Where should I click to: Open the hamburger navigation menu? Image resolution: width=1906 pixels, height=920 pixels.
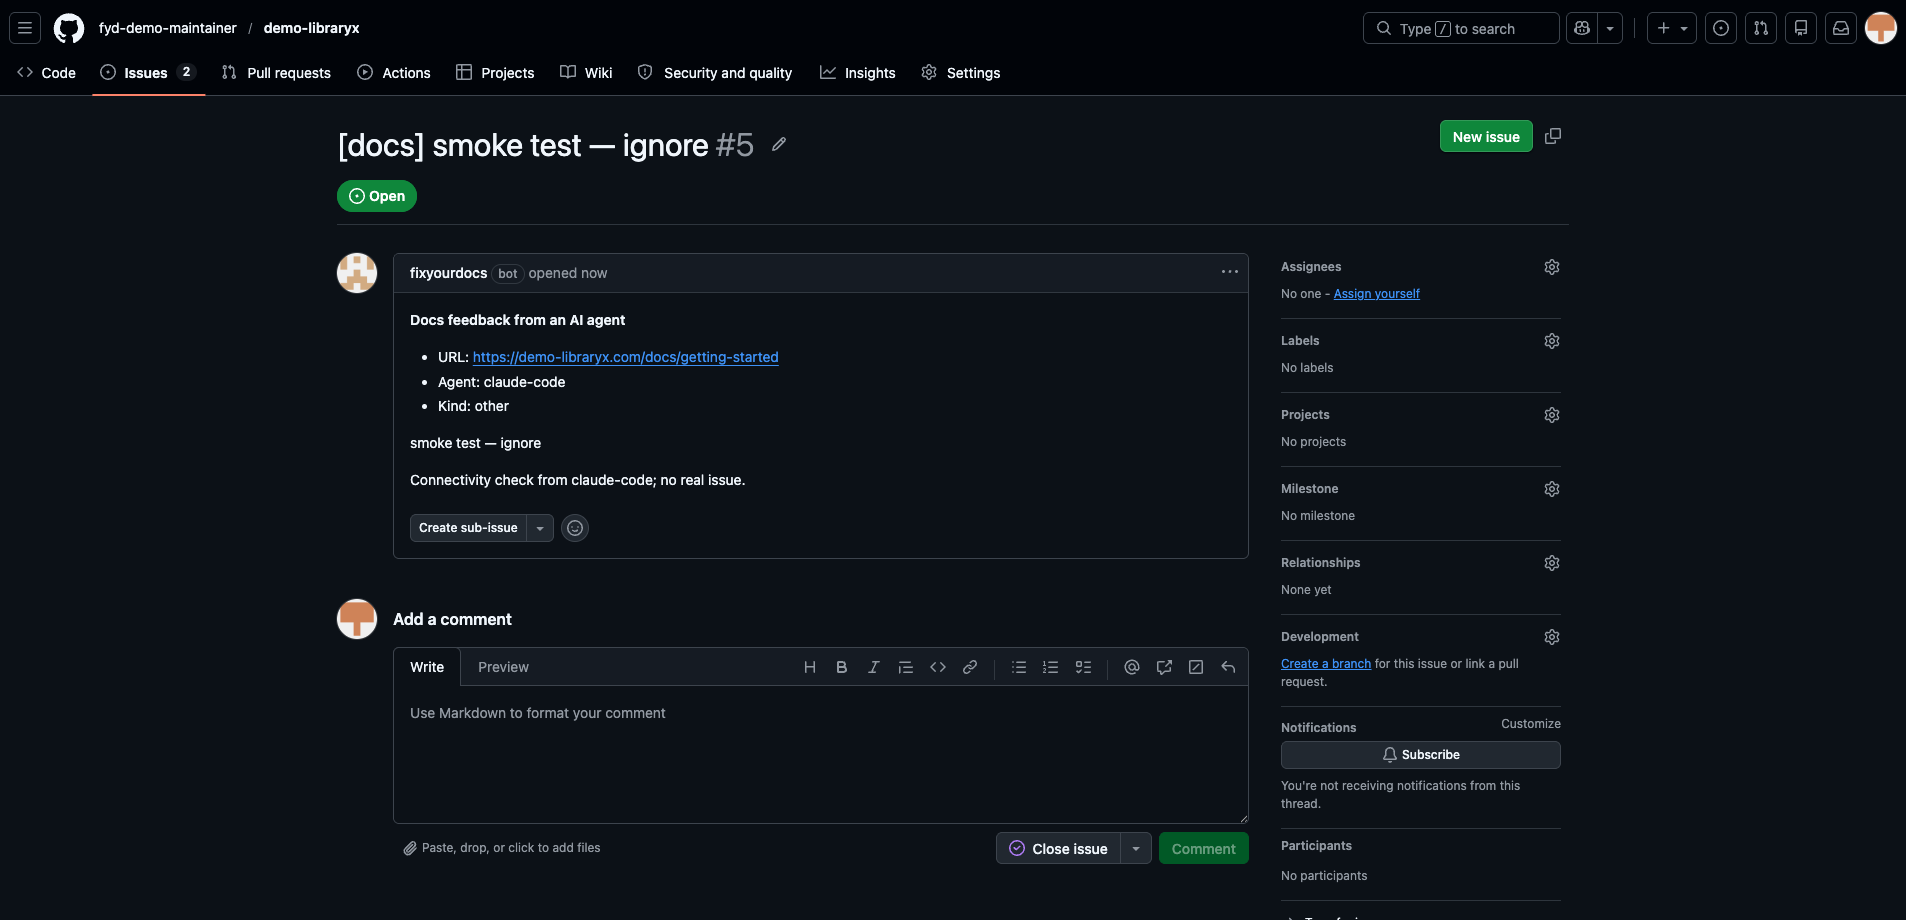(x=25, y=28)
